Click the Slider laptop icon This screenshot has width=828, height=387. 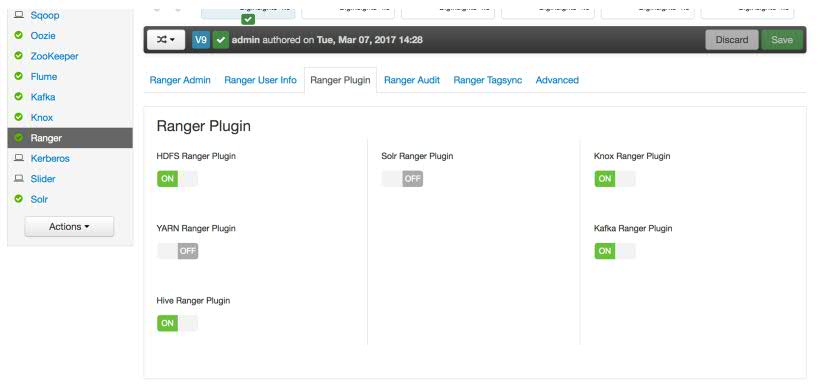click(x=18, y=179)
